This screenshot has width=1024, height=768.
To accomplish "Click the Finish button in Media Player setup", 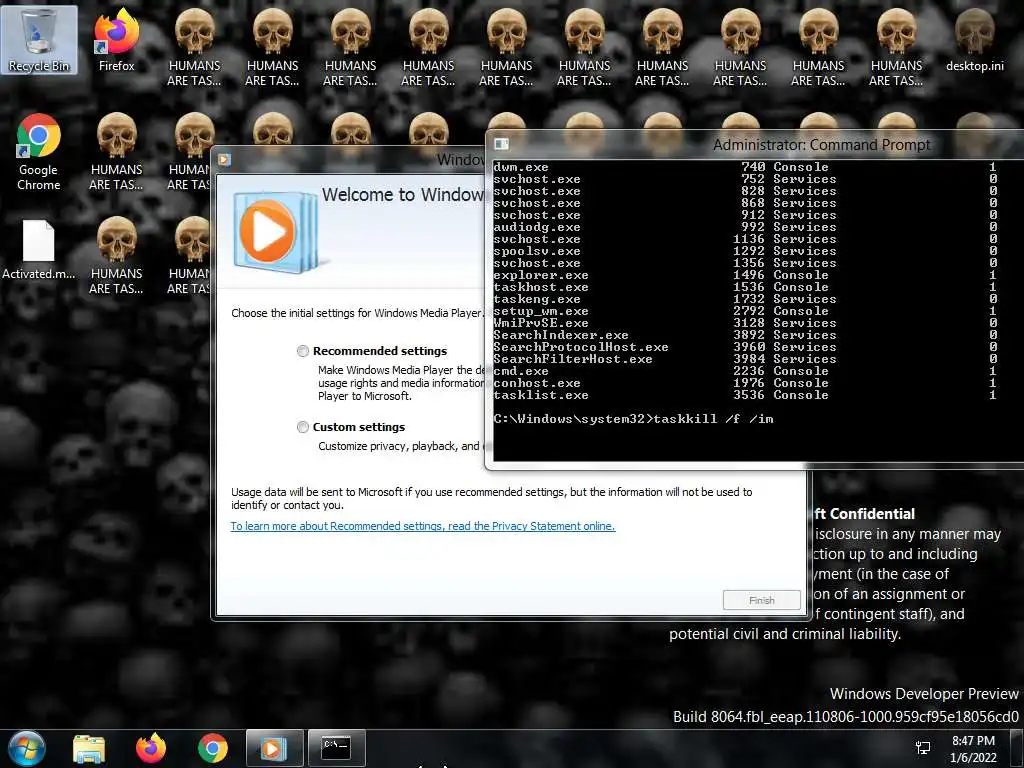I will click(761, 600).
